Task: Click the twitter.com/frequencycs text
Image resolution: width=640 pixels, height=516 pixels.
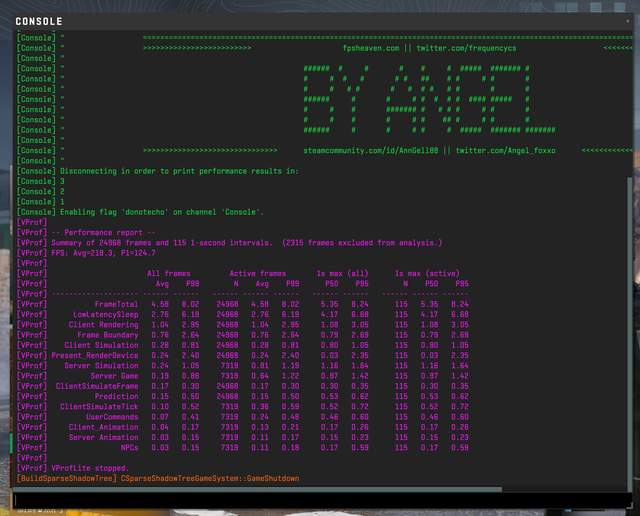Action: (x=466, y=48)
